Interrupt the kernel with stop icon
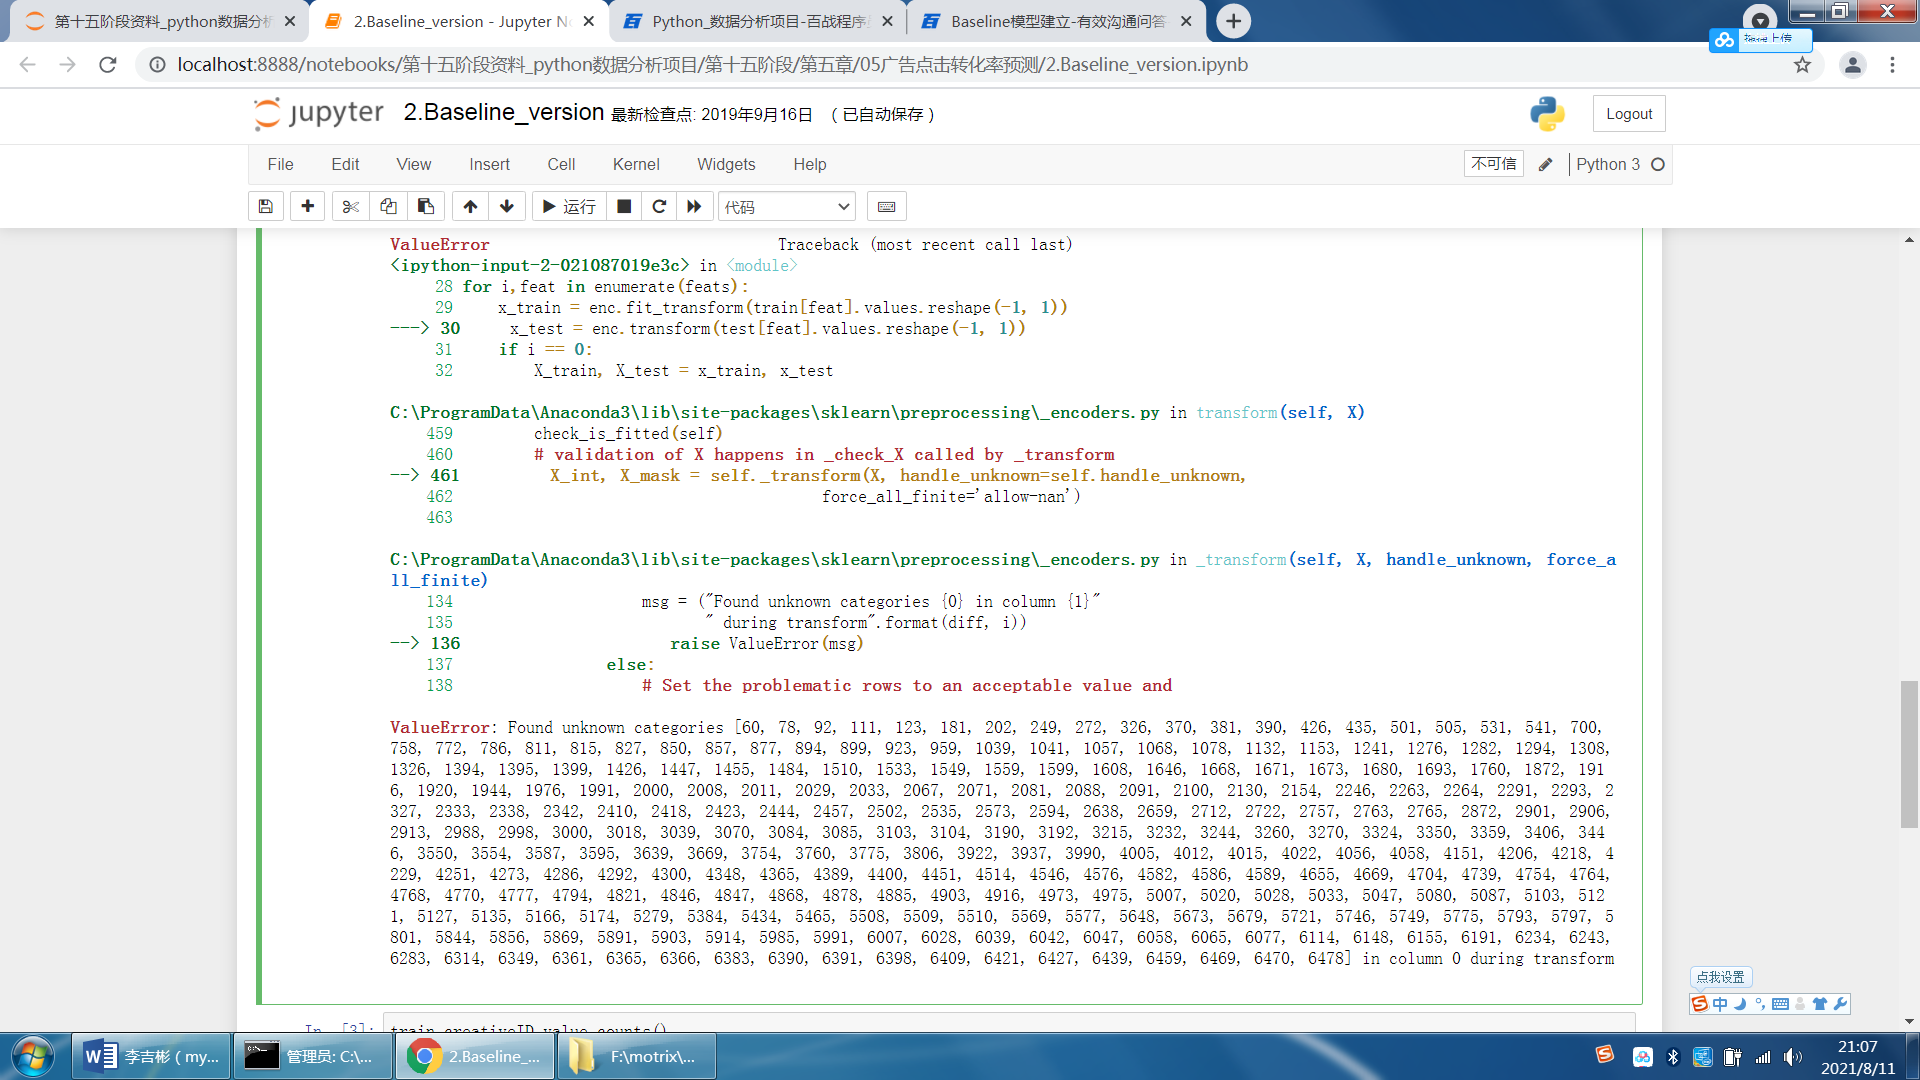 coord(624,207)
